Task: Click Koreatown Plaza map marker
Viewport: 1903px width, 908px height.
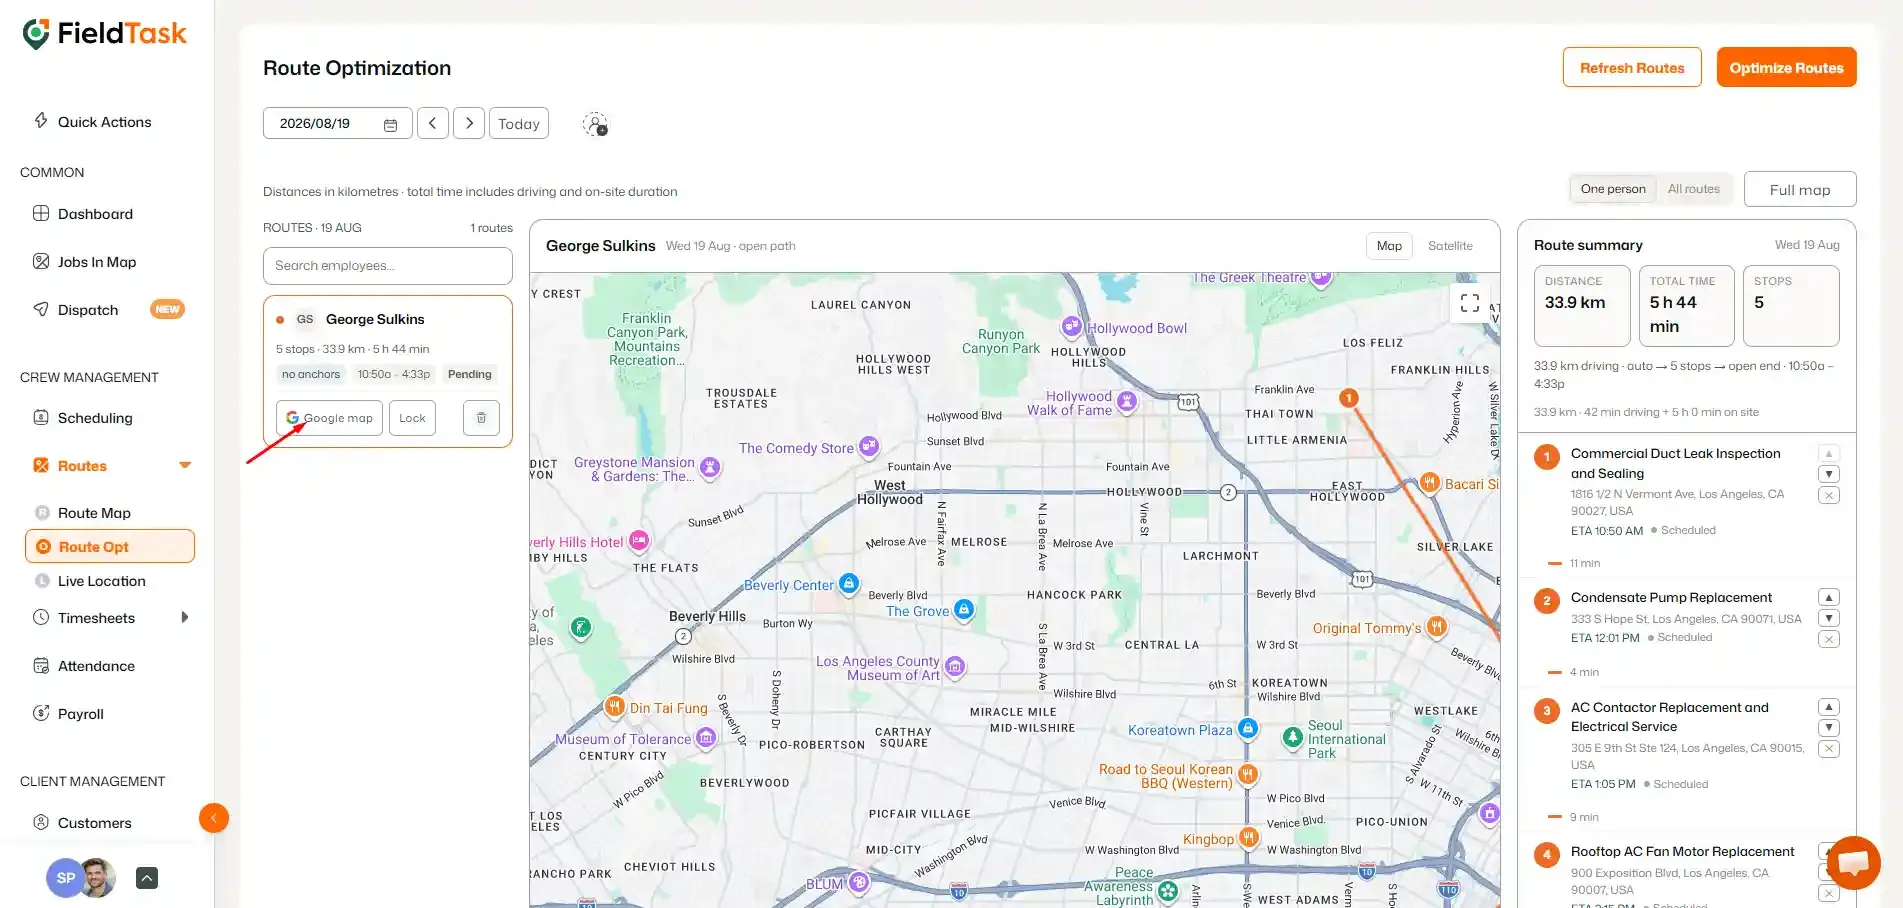Action: pos(1247,728)
